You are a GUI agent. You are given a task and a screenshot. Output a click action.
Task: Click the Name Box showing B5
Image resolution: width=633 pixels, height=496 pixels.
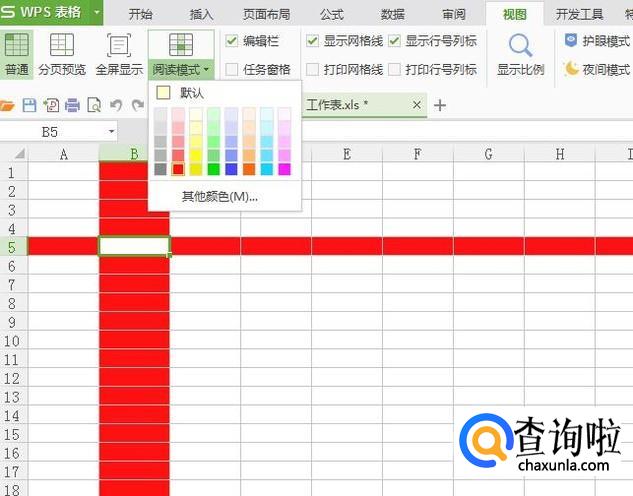(50, 132)
